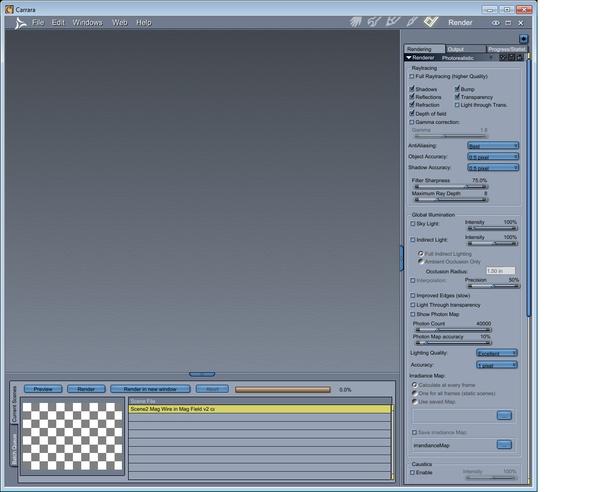Open the AntiAliasing dropdown
The height and width of the screenshot is (492, 600).
(x=493, y=146)
